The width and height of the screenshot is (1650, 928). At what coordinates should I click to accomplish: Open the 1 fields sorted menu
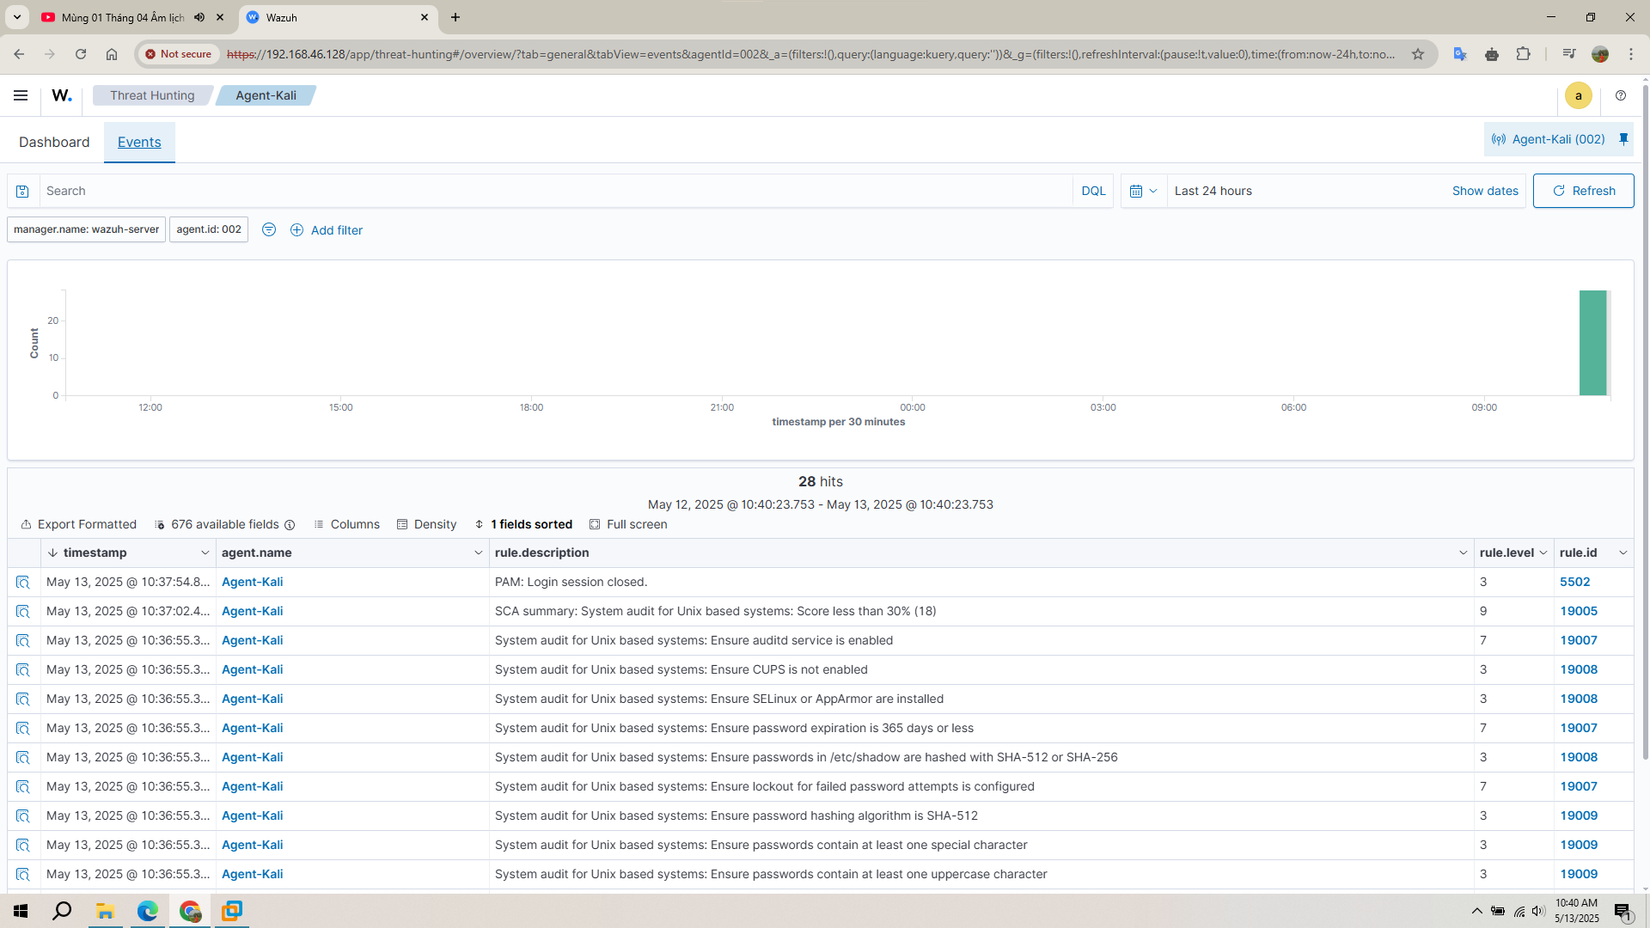[523, 524]
